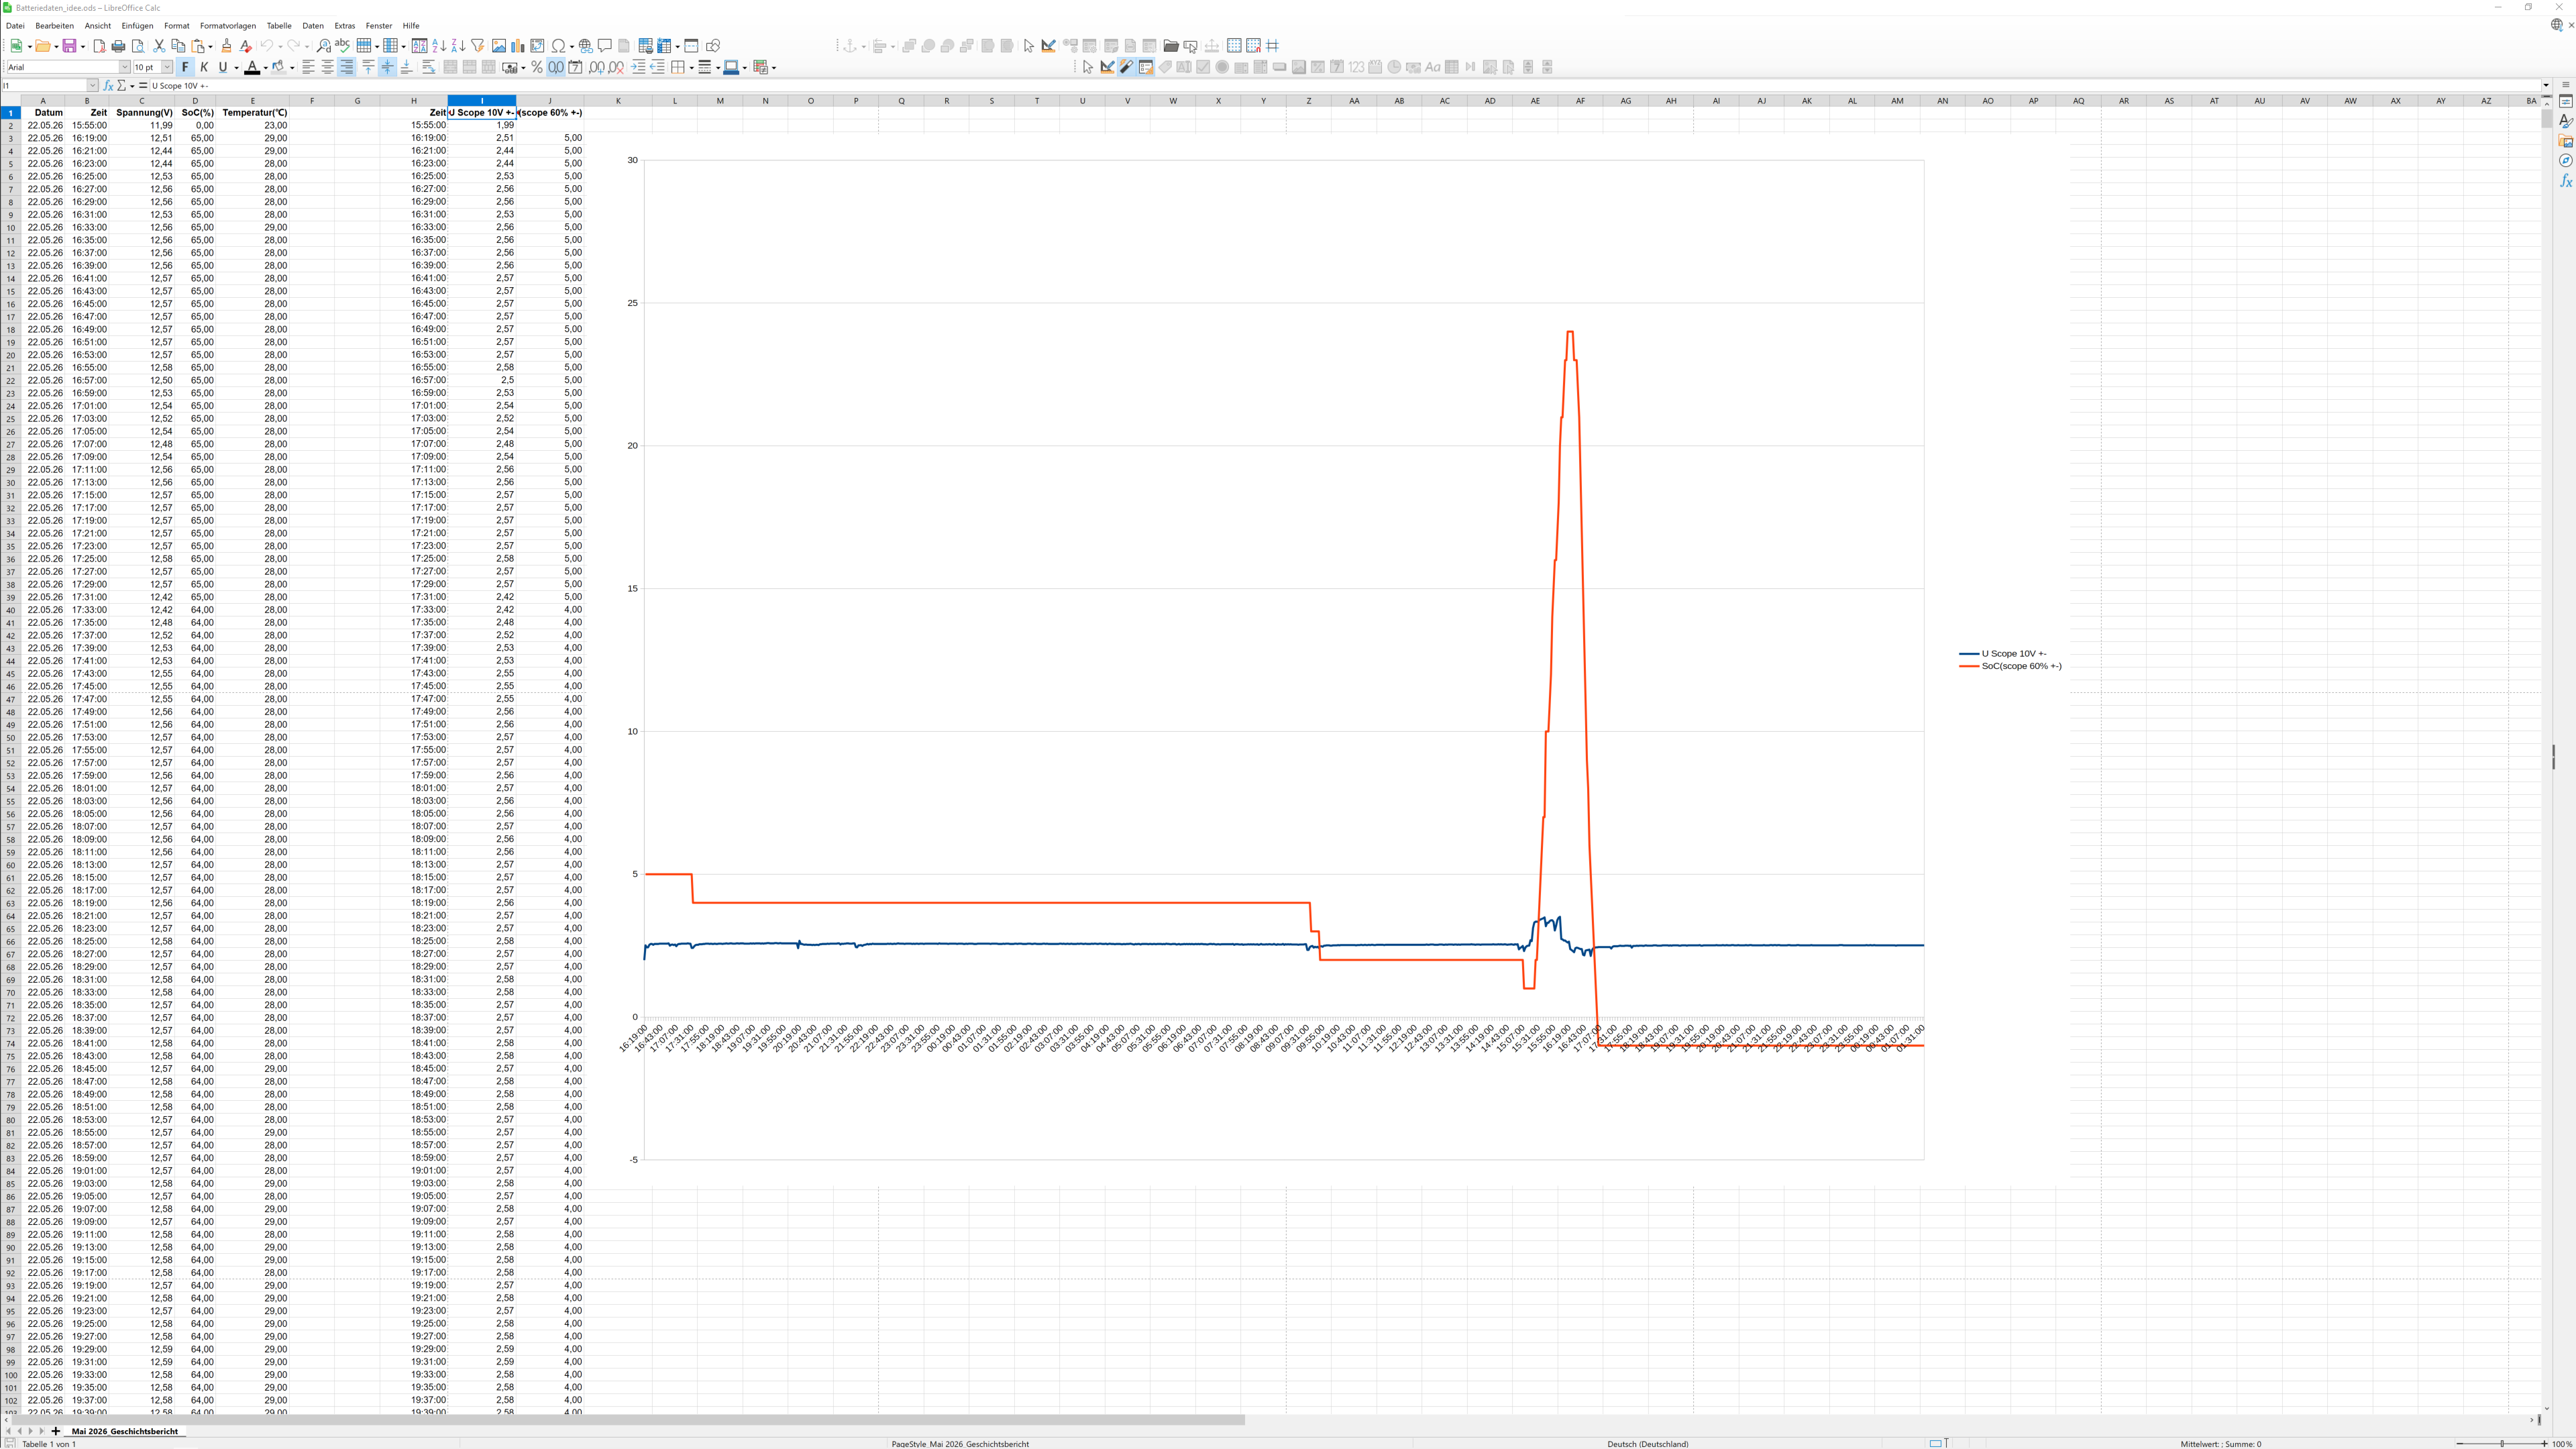Open the Function Wizard

tap(109, 86)
